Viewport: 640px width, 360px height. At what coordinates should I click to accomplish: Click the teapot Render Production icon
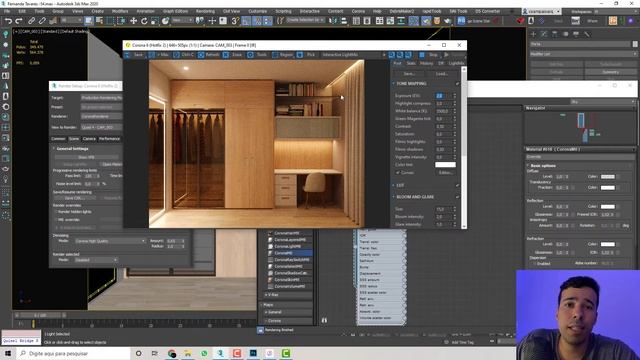click(448, 20)
